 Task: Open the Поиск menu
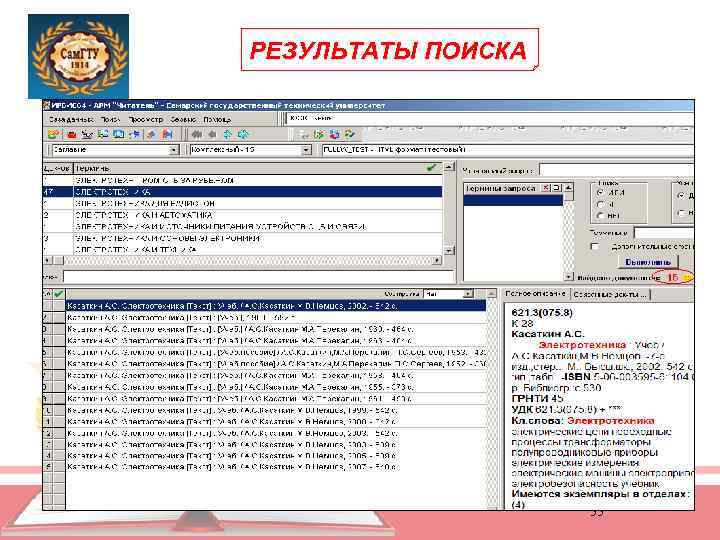point(110,119)
